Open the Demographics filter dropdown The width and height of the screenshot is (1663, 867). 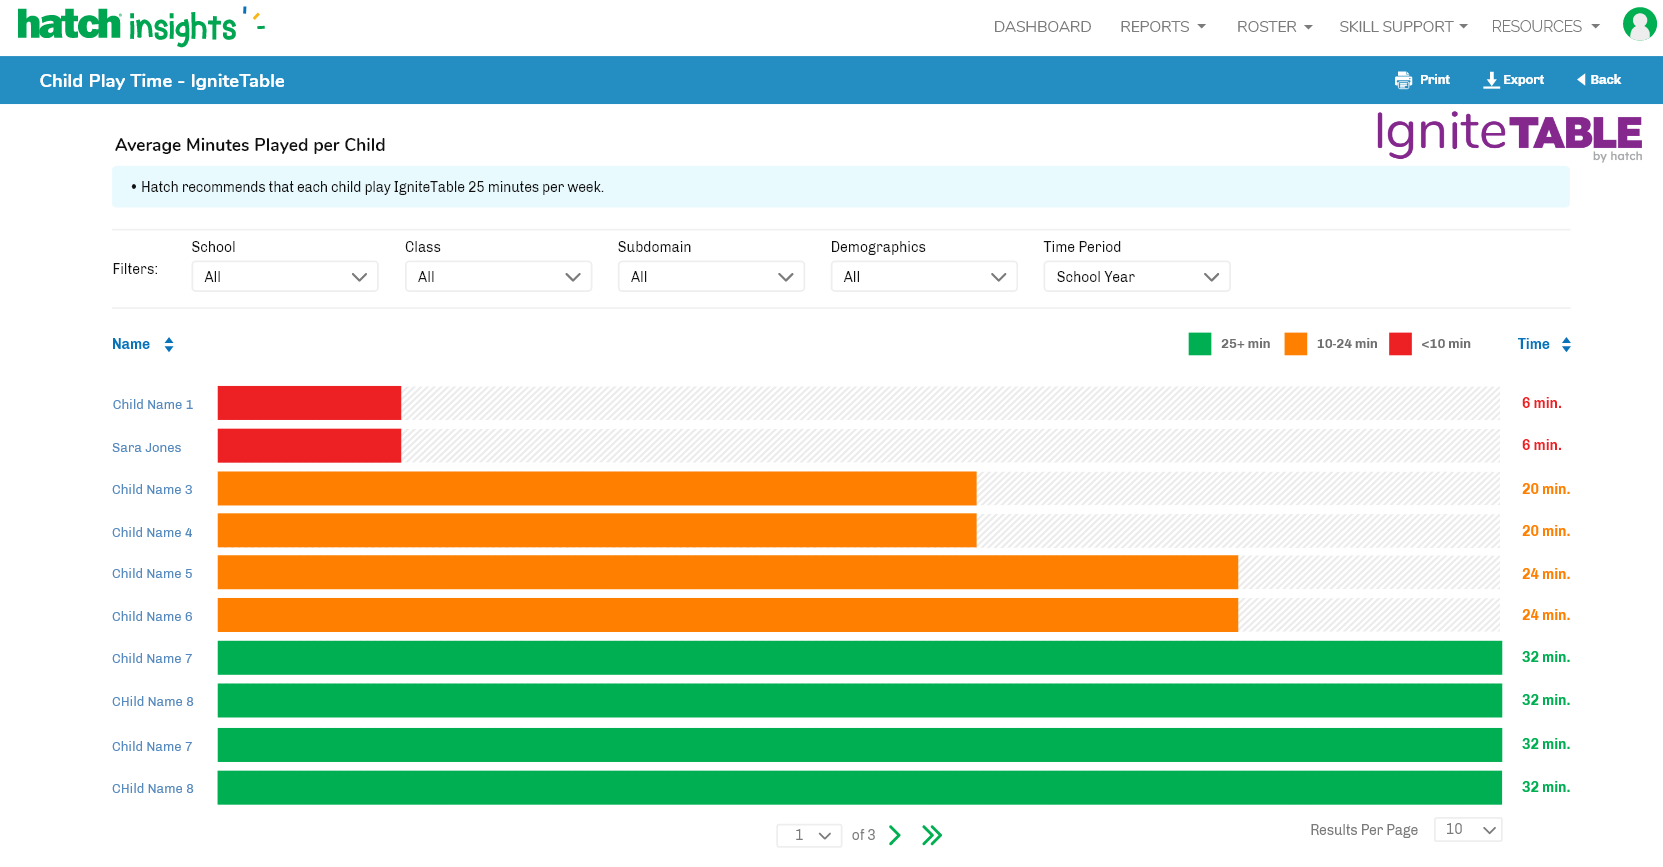point(923,277)
